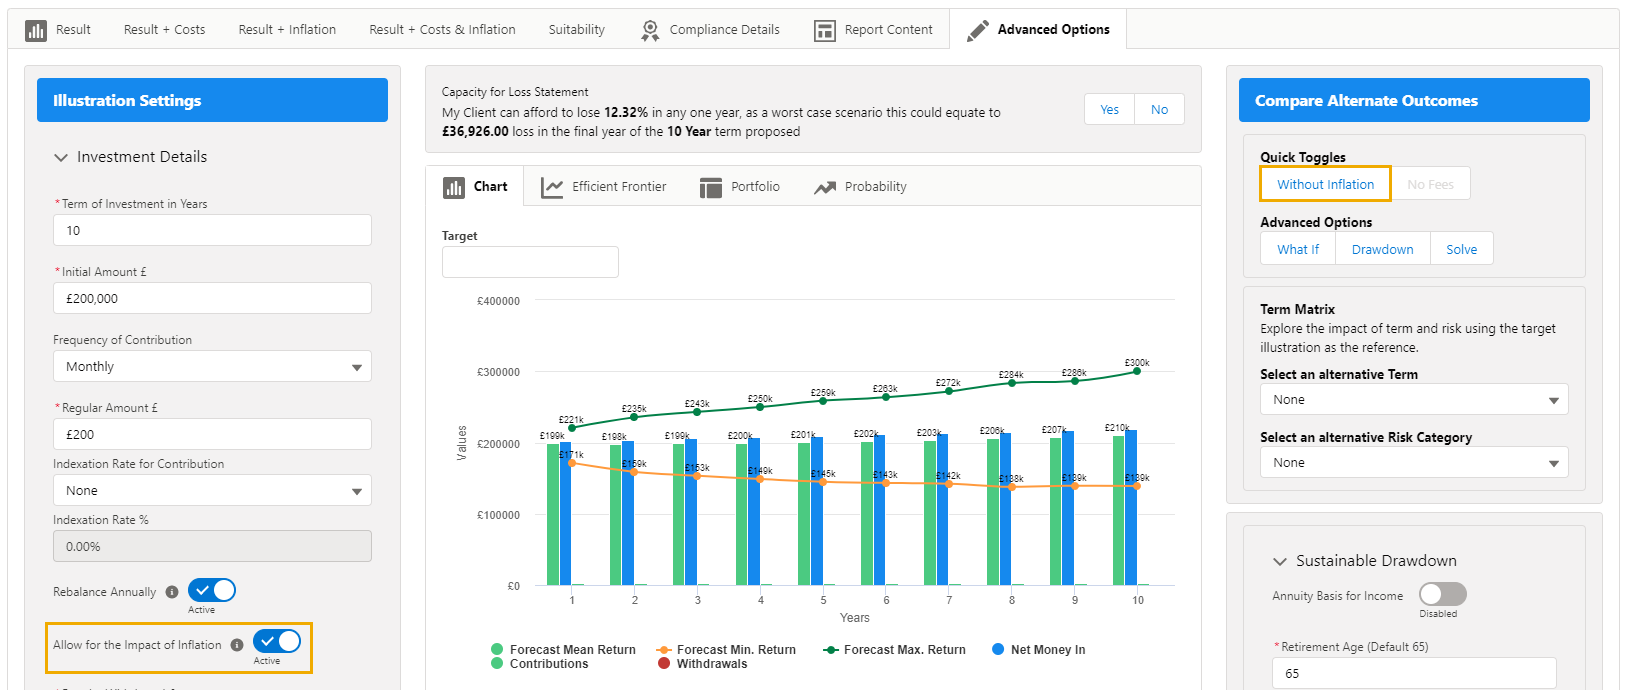The height and width of the screenshot is (690, 1626).
Task: Click the Advanced Options pencil icon
Action: 977,30
